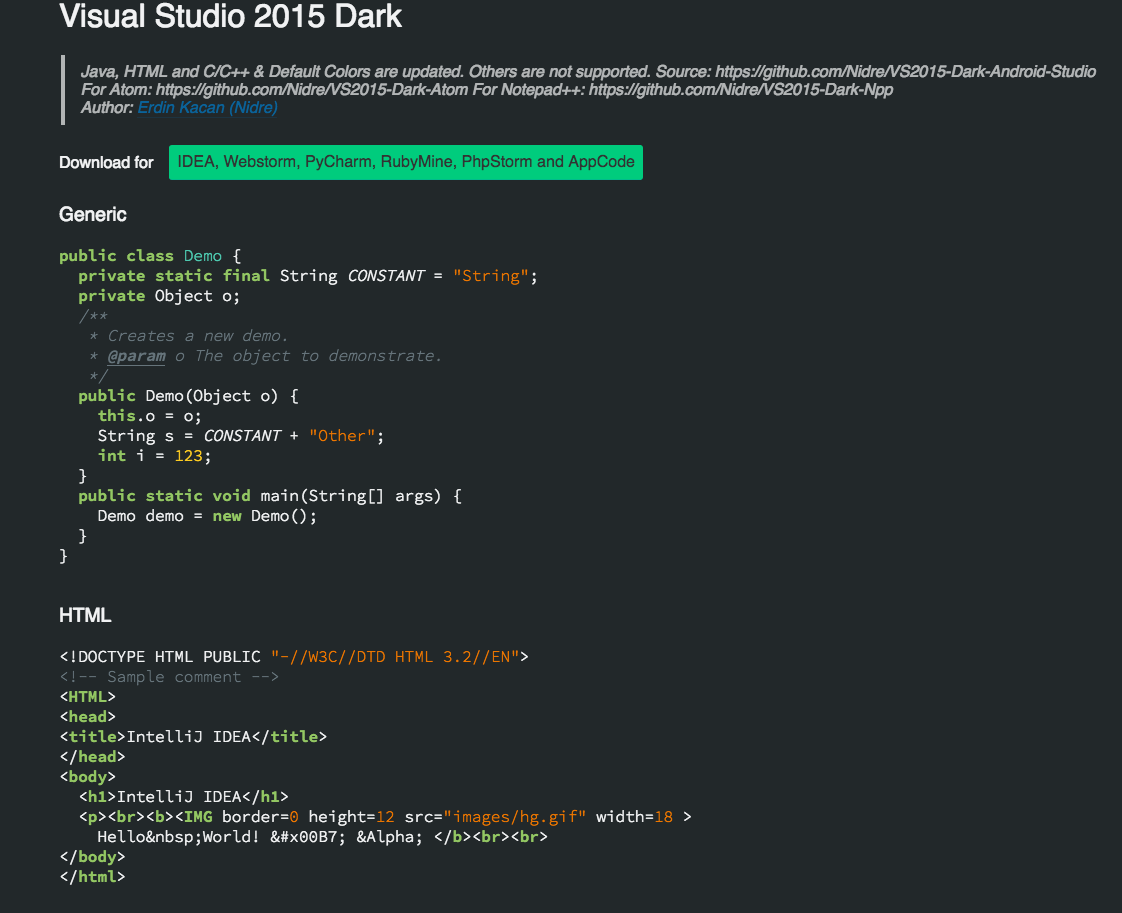Screen dimensions: 1122x913
Task: Click the '<title>IntelliJ IDEA</title>' line
Action: 193,737
